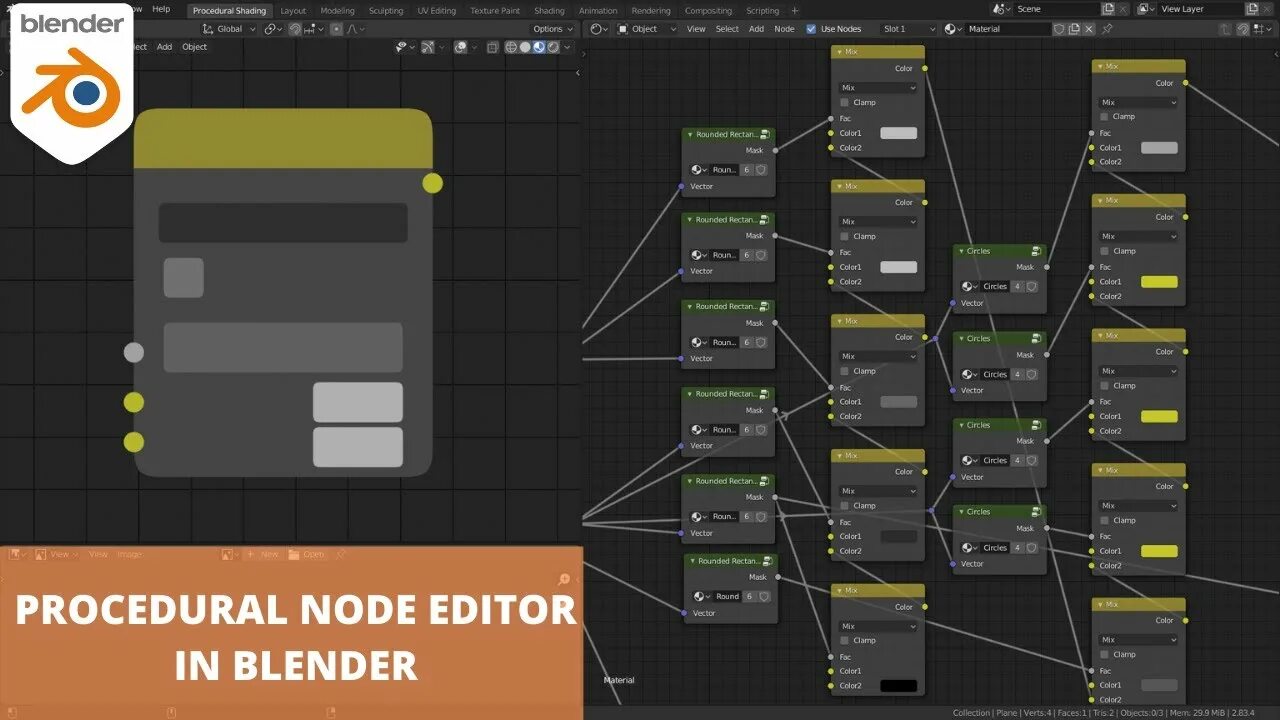
Task: Toggle fake user shield in Round node
Action: [764, 596]
